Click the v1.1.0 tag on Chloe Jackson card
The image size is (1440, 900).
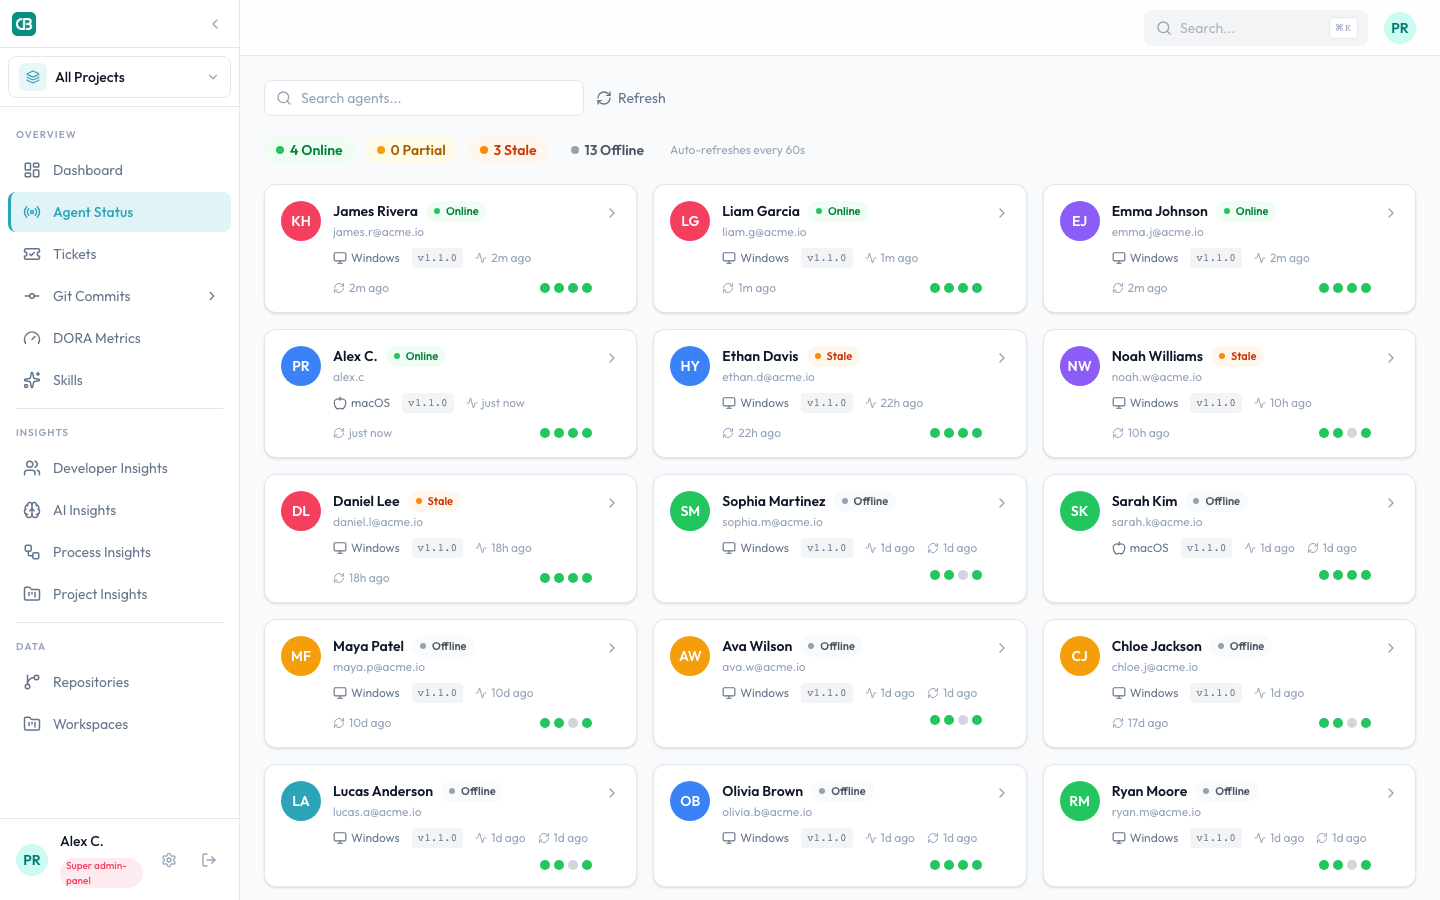[x=1216, y=693]
